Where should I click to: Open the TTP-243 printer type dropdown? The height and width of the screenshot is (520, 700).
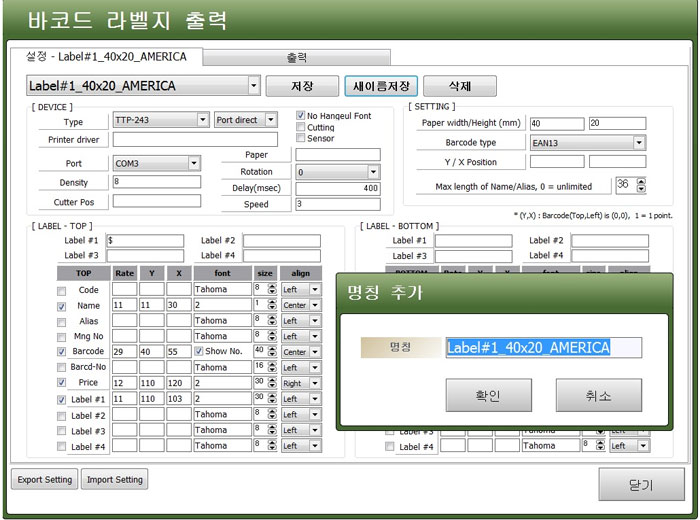(203, 120)
